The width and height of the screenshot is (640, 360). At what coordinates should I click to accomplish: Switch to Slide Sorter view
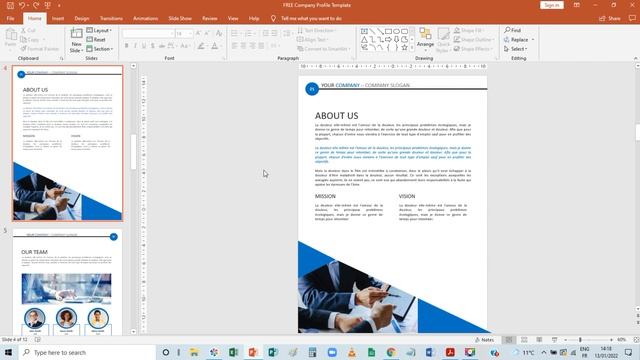524,340
